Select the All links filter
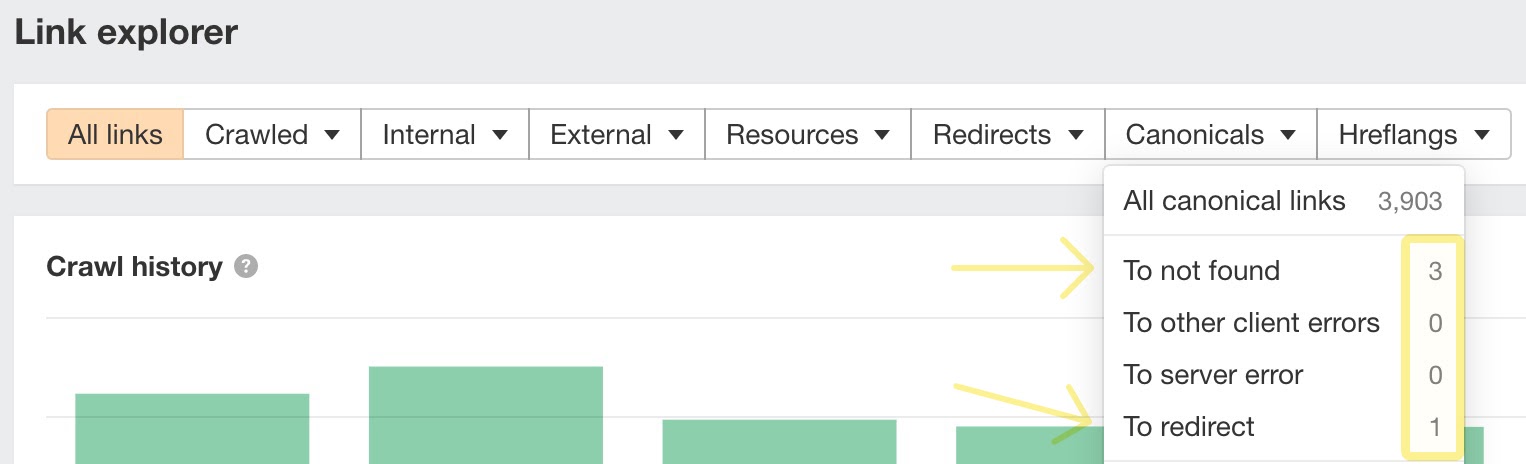Viewport: 1526px width, 464px height. click(115, 135)
